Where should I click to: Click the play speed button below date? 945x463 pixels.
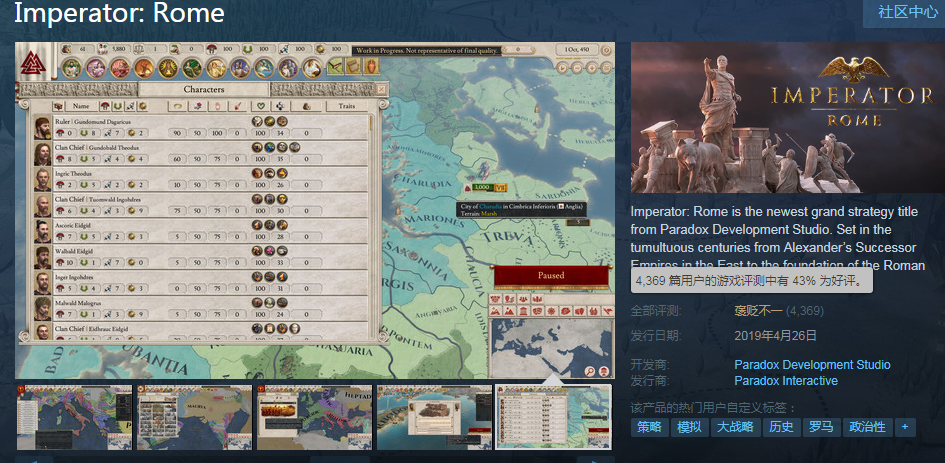(x=560, y=68)
